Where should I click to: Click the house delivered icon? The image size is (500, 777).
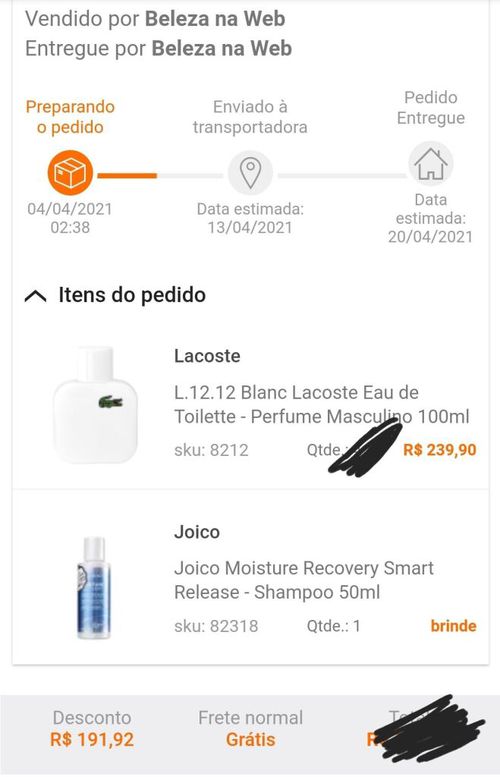pos(431,164)
